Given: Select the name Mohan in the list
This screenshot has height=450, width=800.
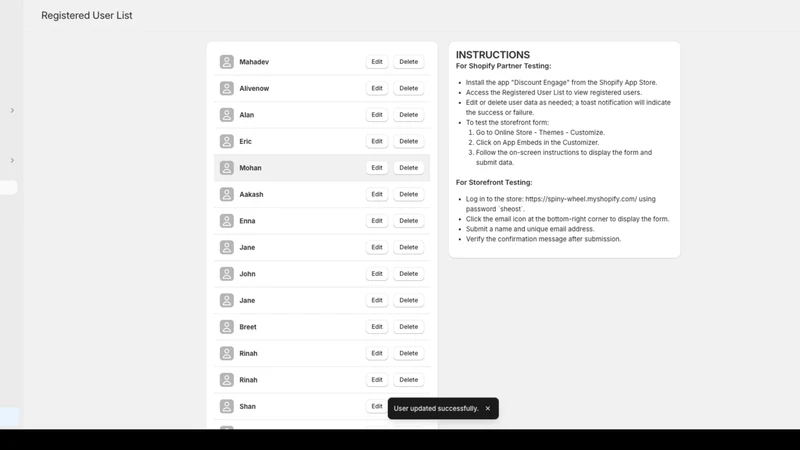Looking at the screenshot, I should pos(251,168).
